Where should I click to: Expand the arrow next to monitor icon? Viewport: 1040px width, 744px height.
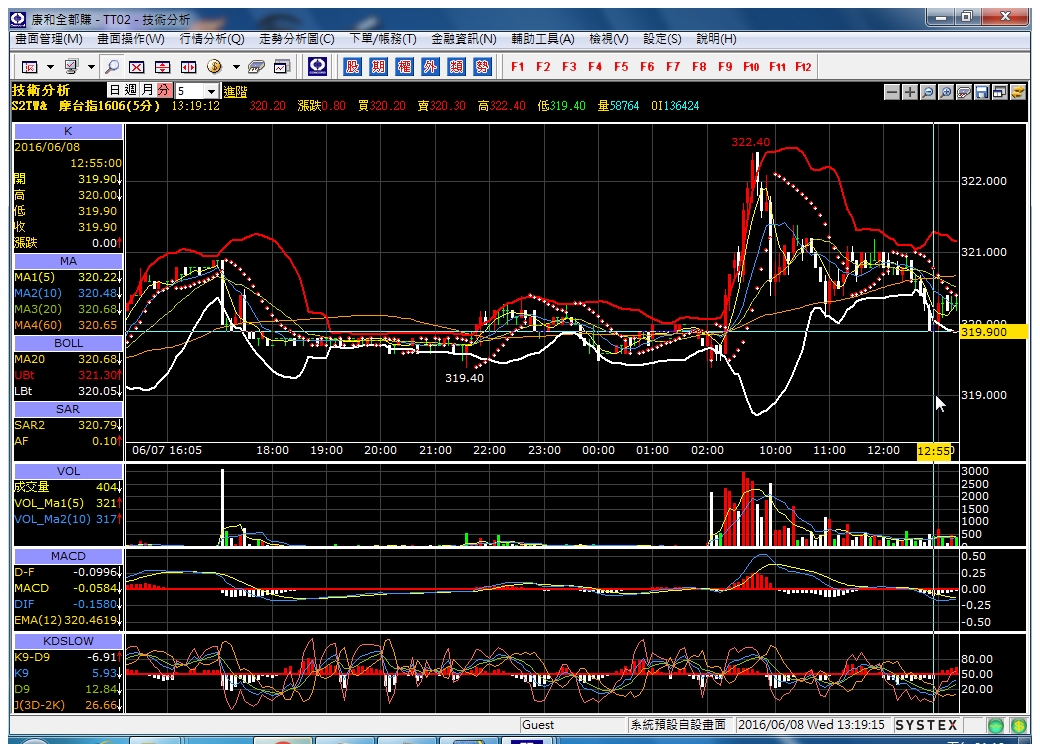[91, 67]
